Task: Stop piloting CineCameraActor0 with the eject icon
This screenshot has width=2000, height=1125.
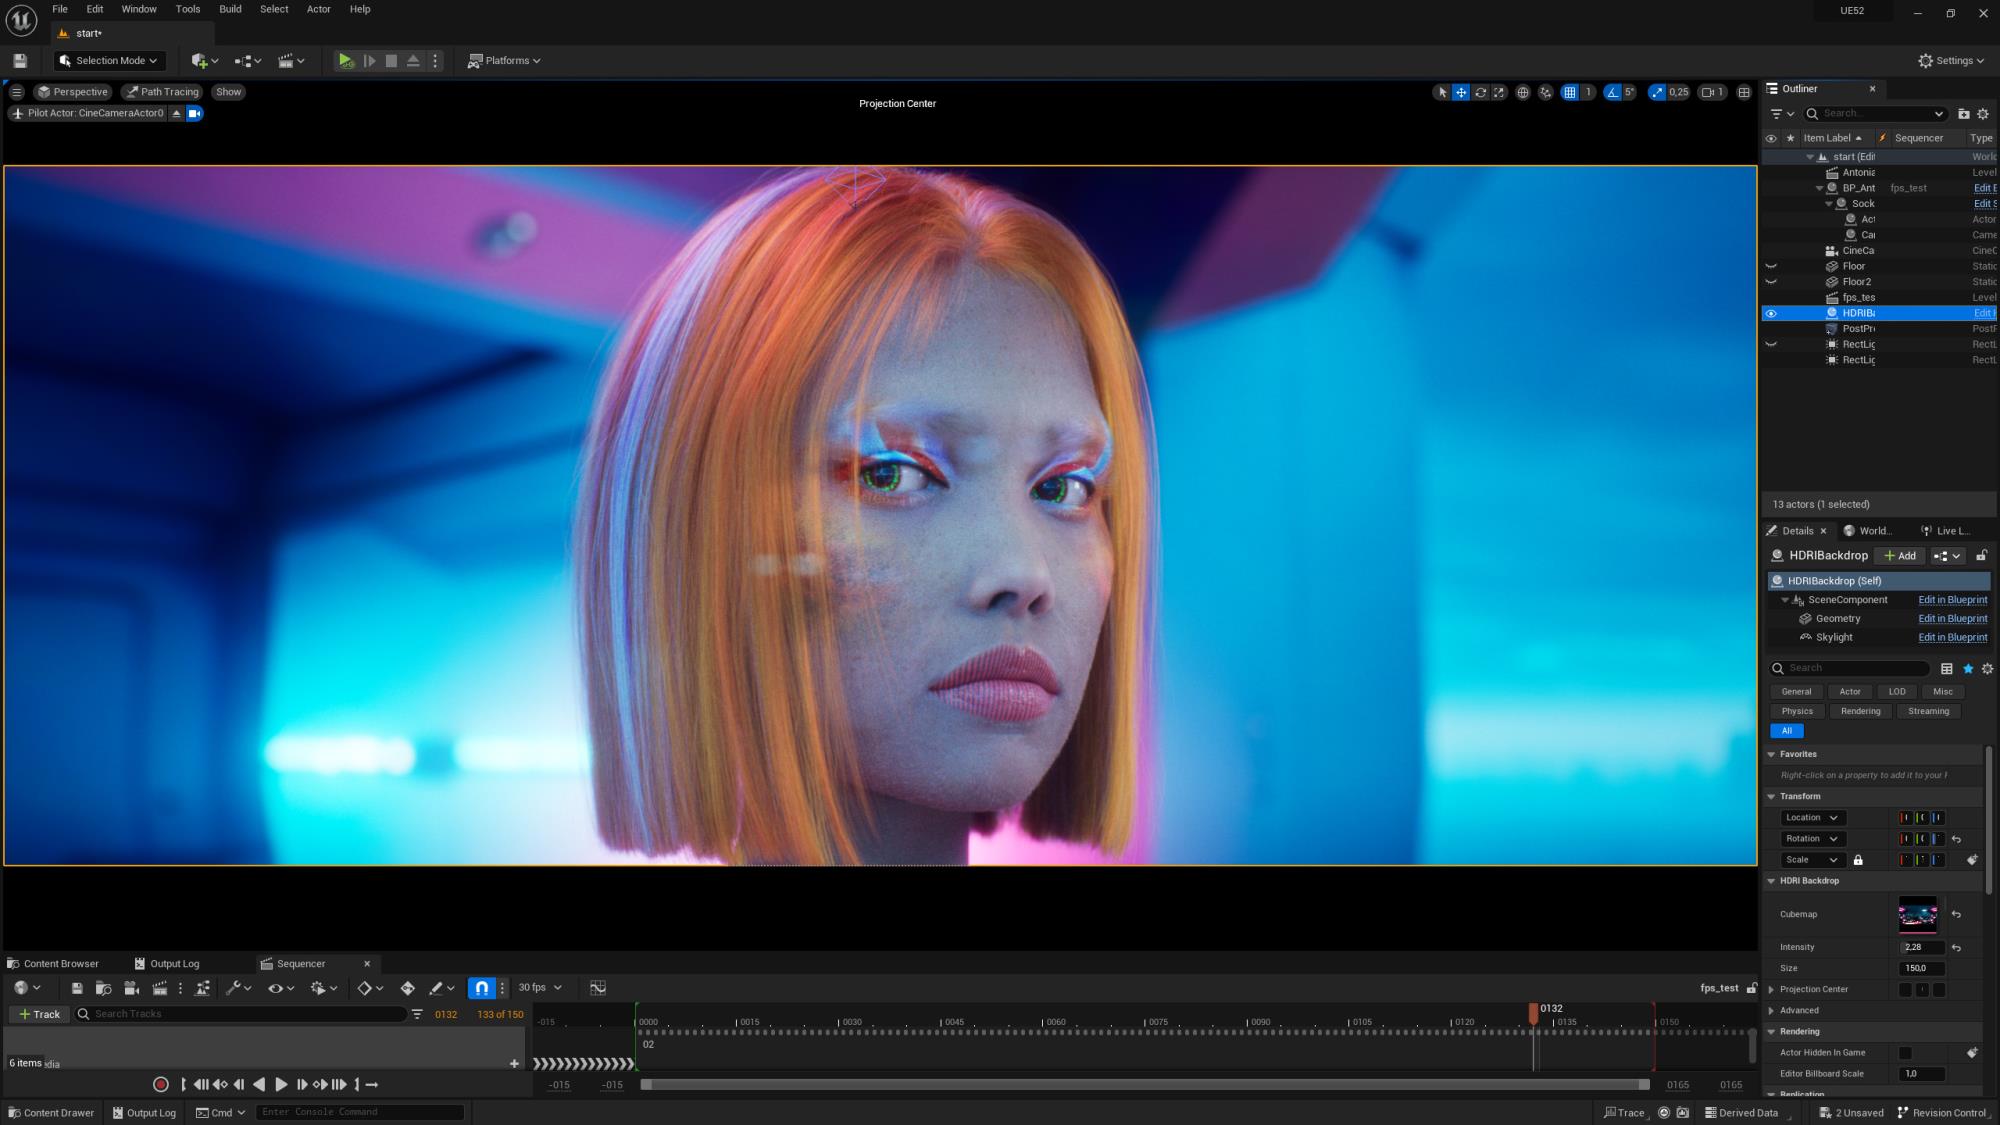Action: 176,113
